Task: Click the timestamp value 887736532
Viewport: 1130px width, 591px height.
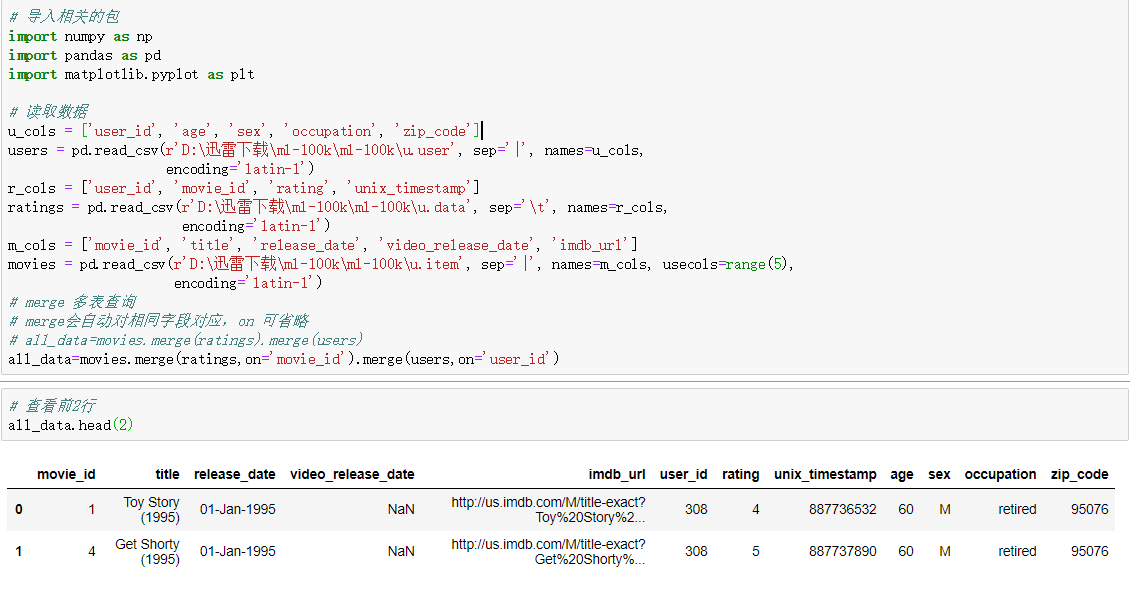Action: [x=842, y=510]
